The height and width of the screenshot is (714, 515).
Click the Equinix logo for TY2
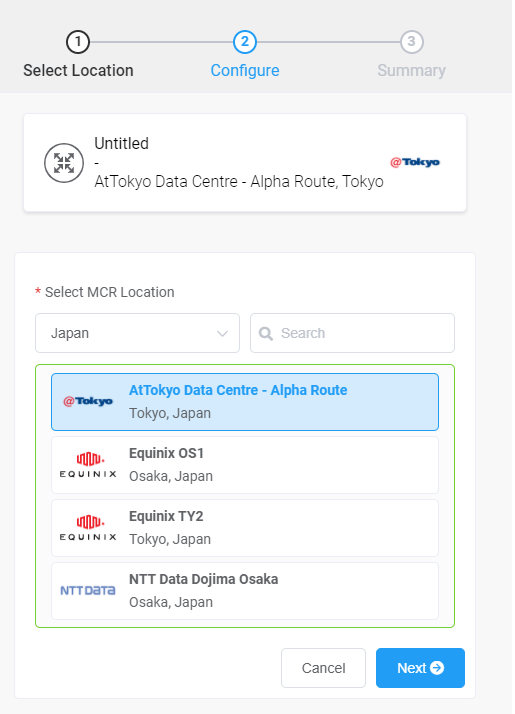pyautogui.click(x=88, y=528)
